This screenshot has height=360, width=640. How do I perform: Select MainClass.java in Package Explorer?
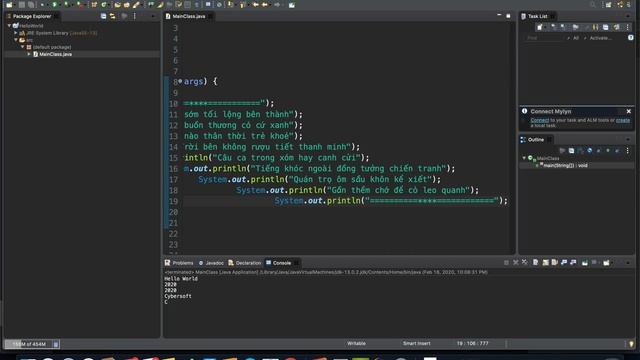pos(56,54)
